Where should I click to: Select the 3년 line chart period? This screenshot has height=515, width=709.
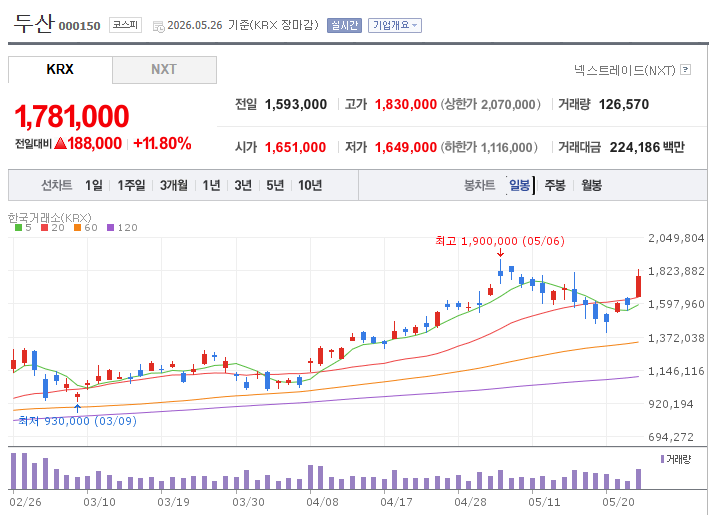[243, 185]
